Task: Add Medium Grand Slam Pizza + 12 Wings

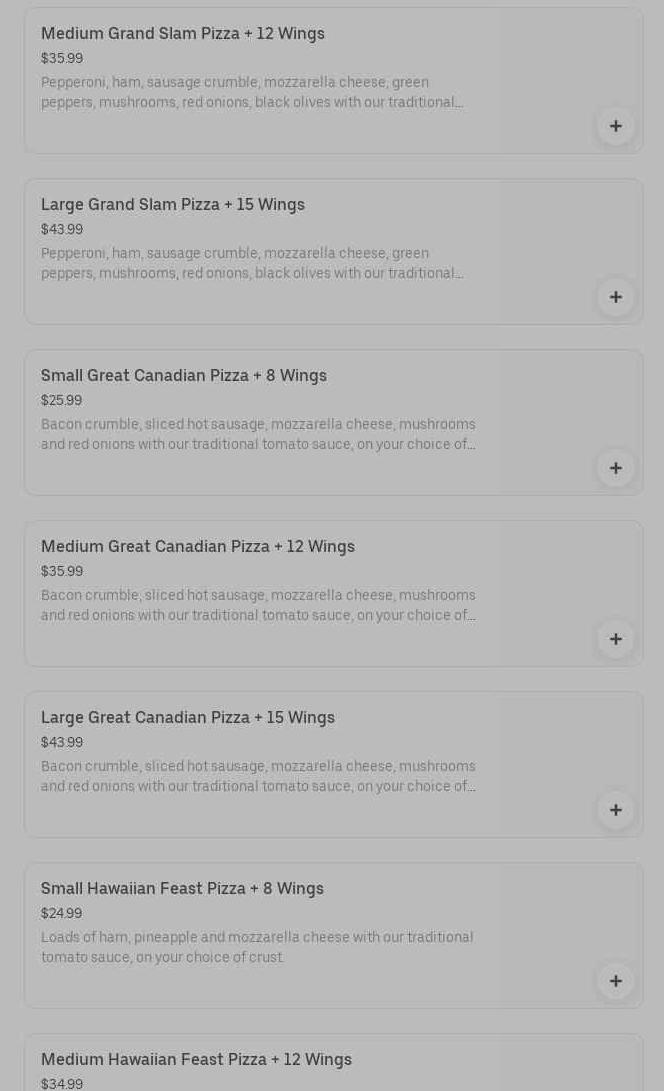Action: (x=615, y=126)
